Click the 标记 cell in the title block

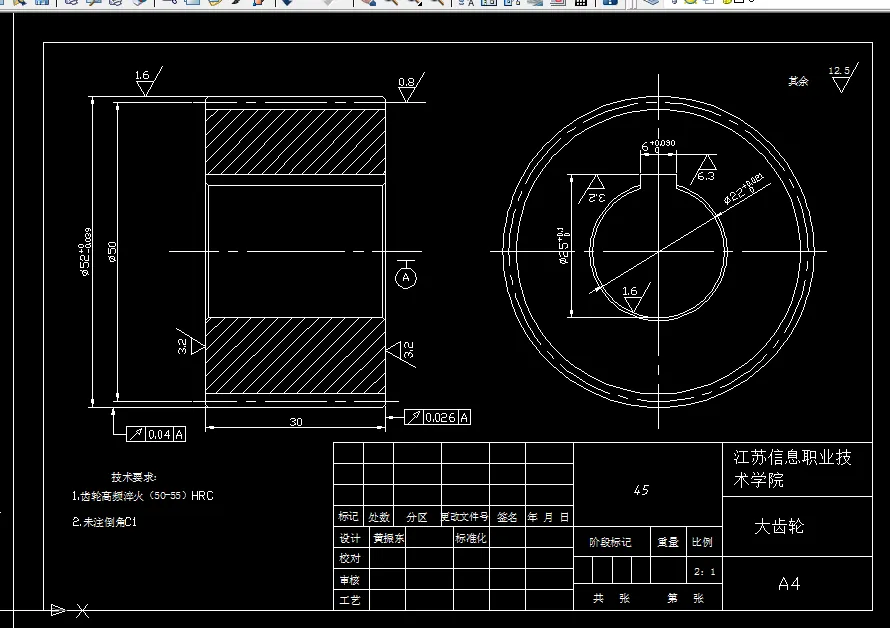point(348,516)
